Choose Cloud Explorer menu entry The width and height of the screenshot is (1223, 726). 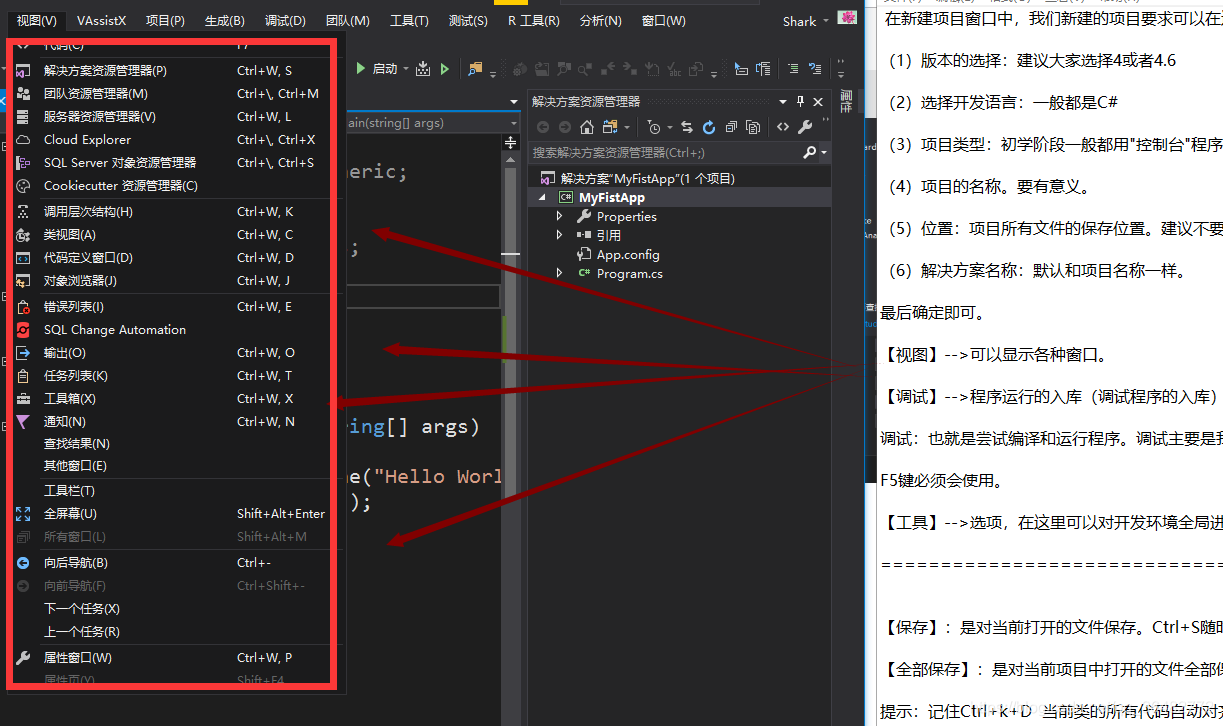177,140
